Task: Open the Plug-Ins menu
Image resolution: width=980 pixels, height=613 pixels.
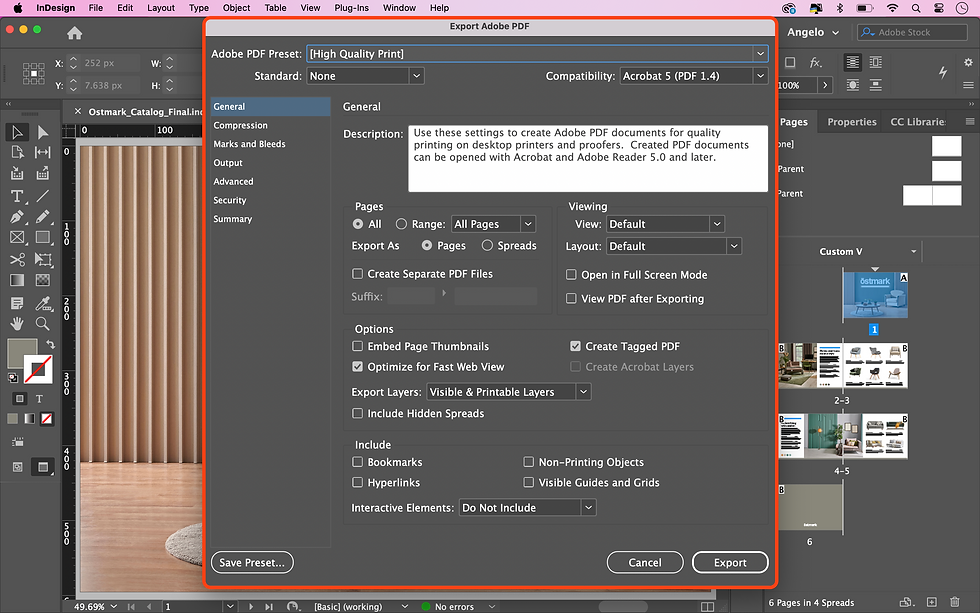Action: (351, 8)
